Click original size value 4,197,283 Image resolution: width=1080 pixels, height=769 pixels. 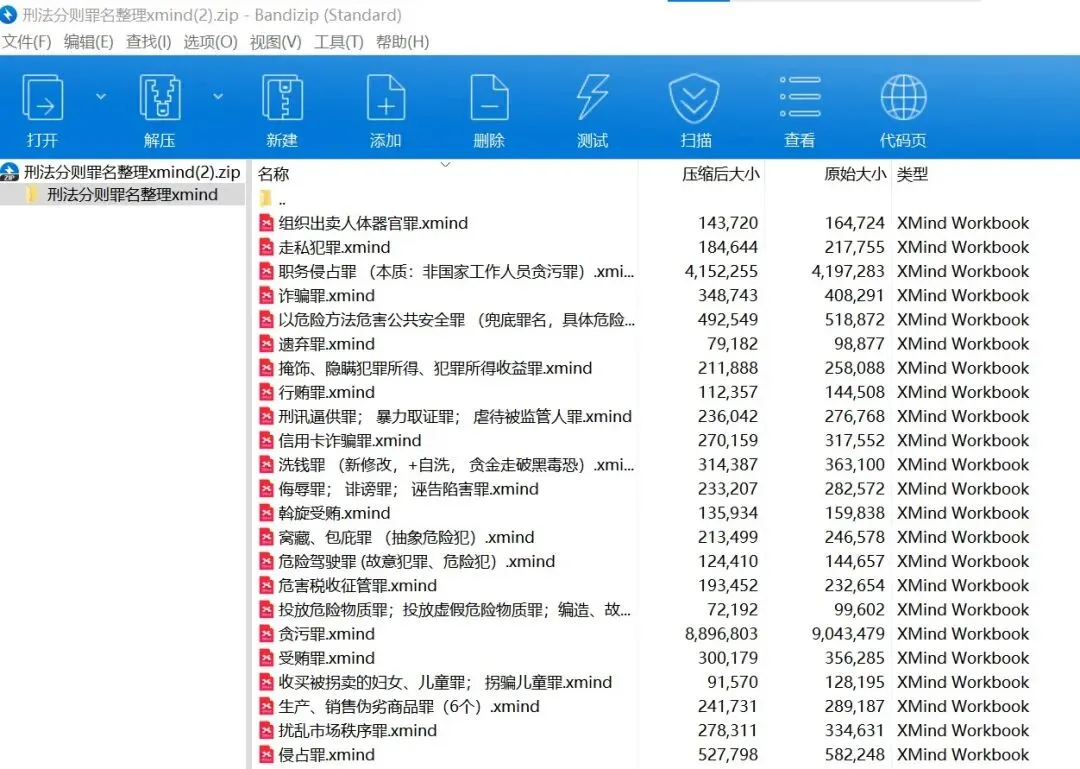[x=848, y=271]
